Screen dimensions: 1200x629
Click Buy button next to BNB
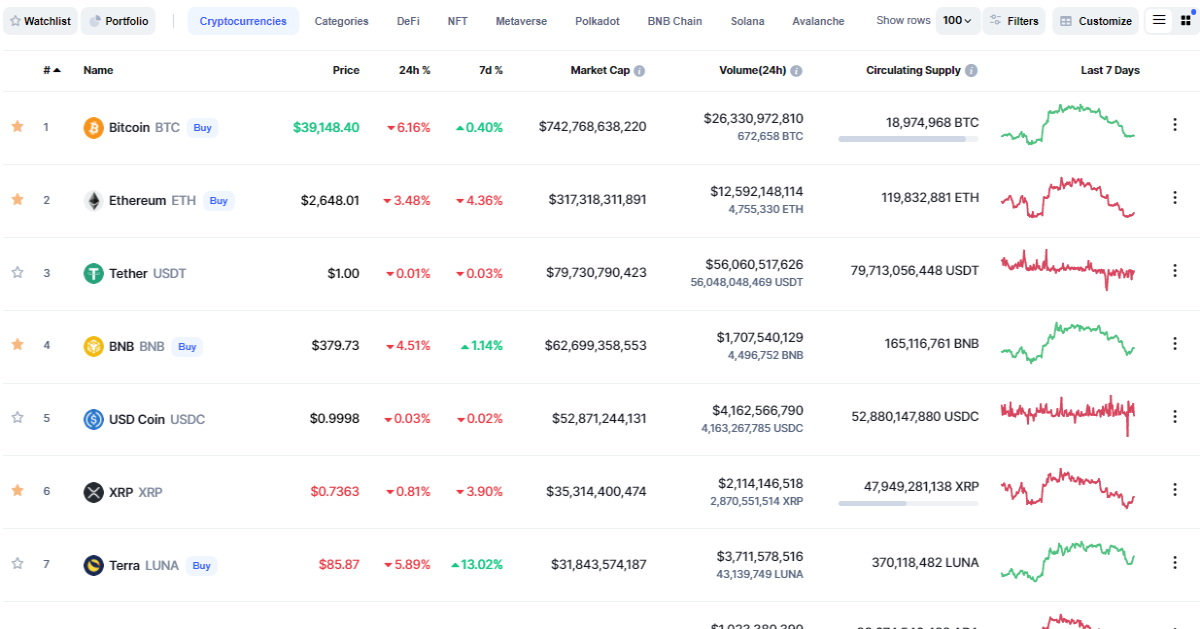point(186,346)
